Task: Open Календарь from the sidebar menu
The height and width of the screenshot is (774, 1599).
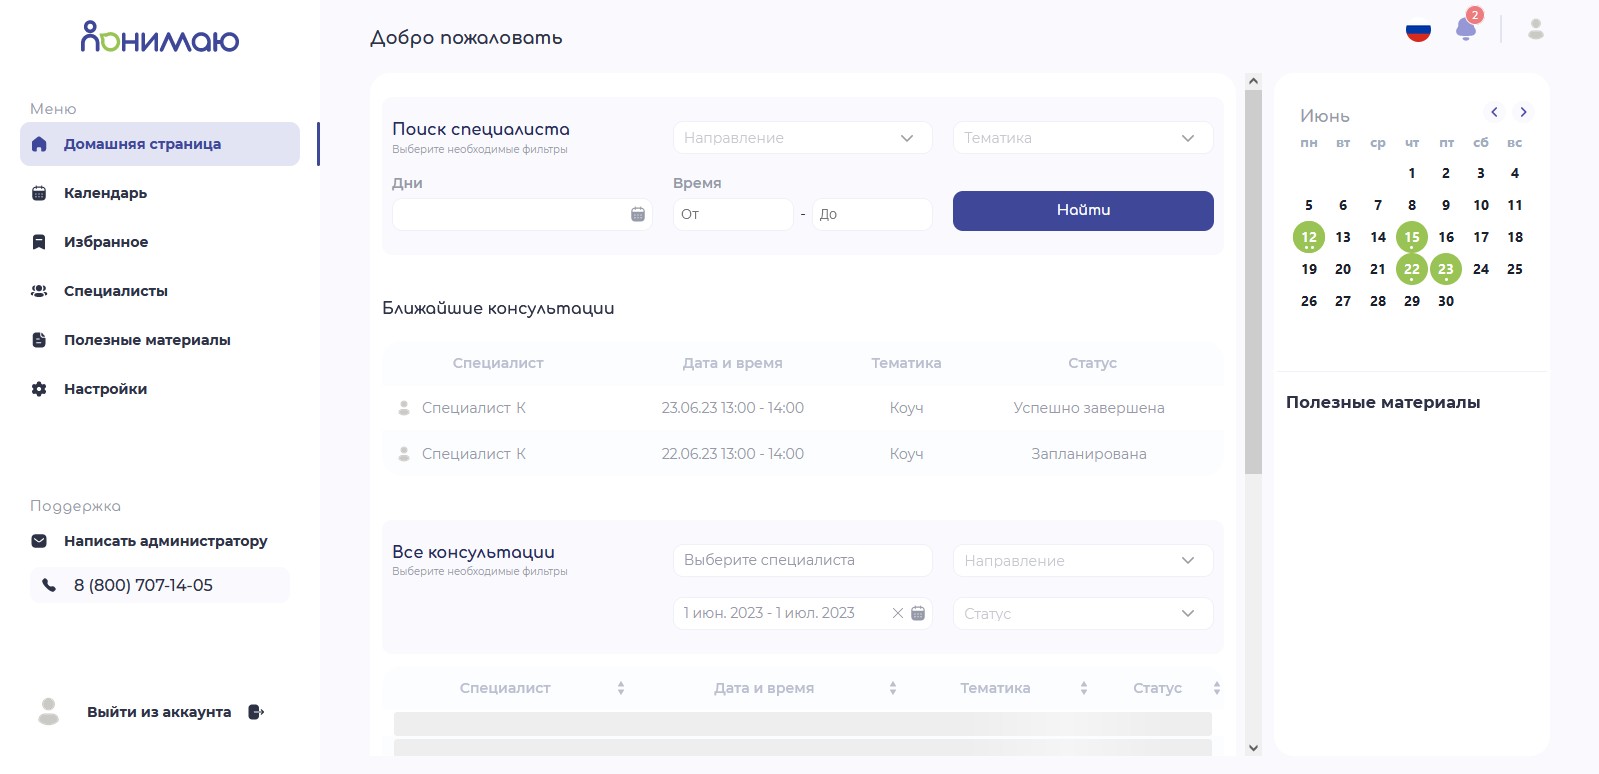Action: click(x=105, y=193)
